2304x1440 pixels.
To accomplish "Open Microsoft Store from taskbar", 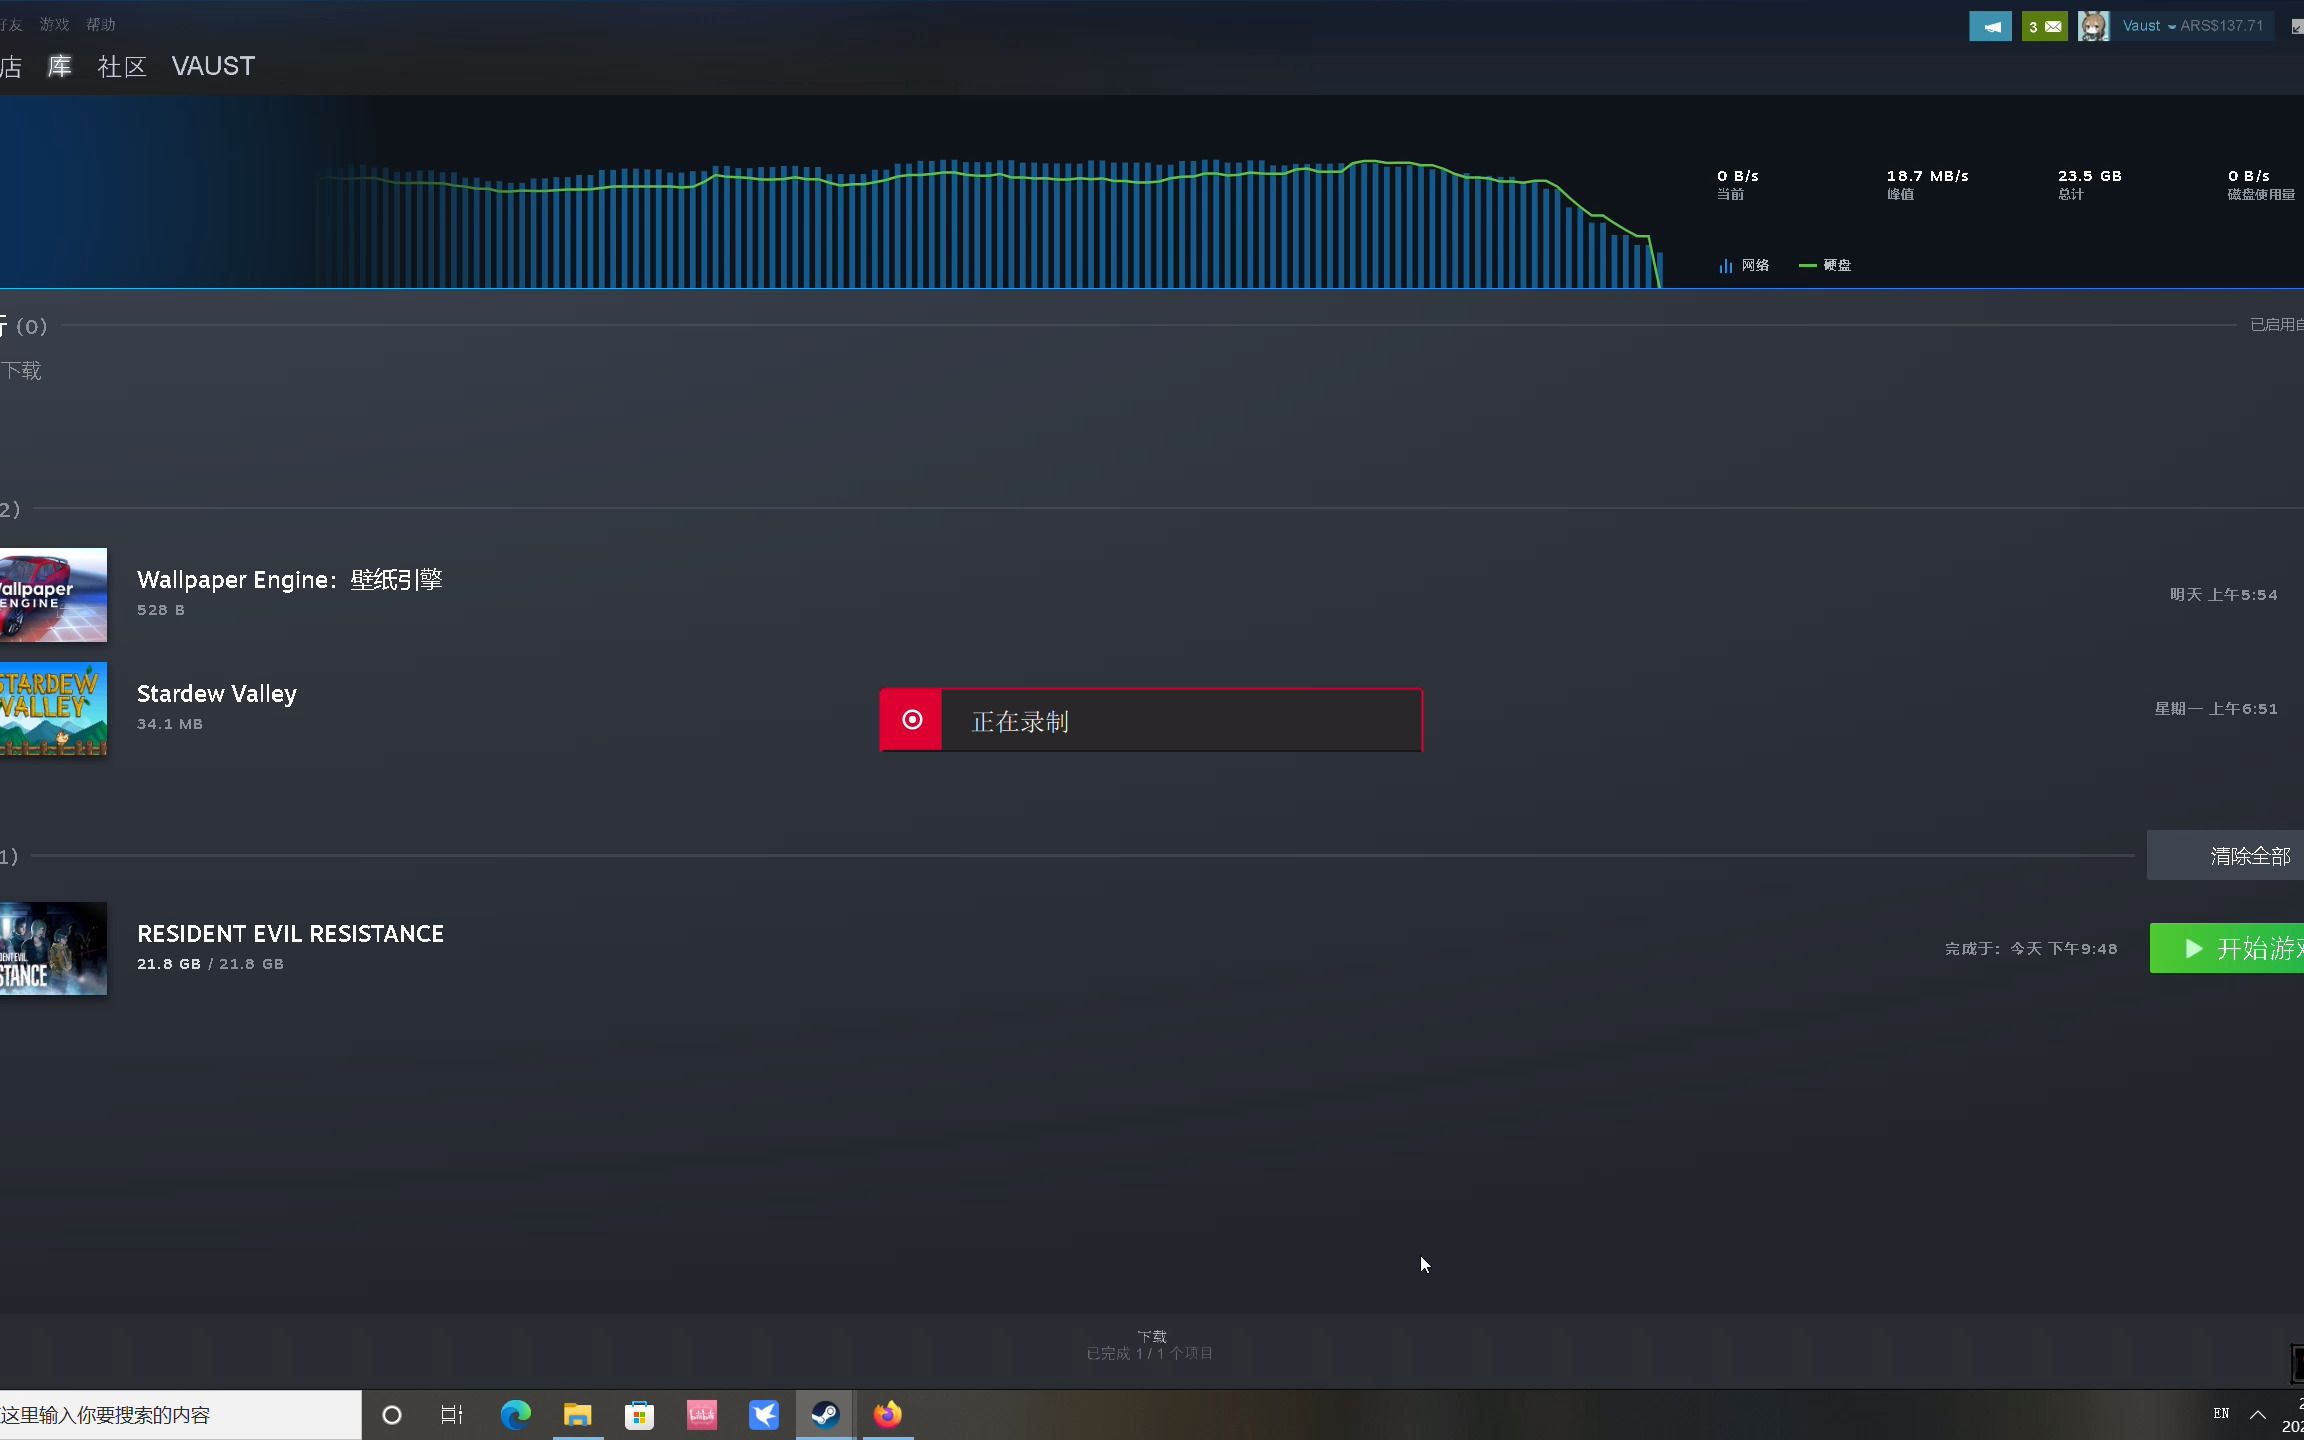I will 640,1414.
